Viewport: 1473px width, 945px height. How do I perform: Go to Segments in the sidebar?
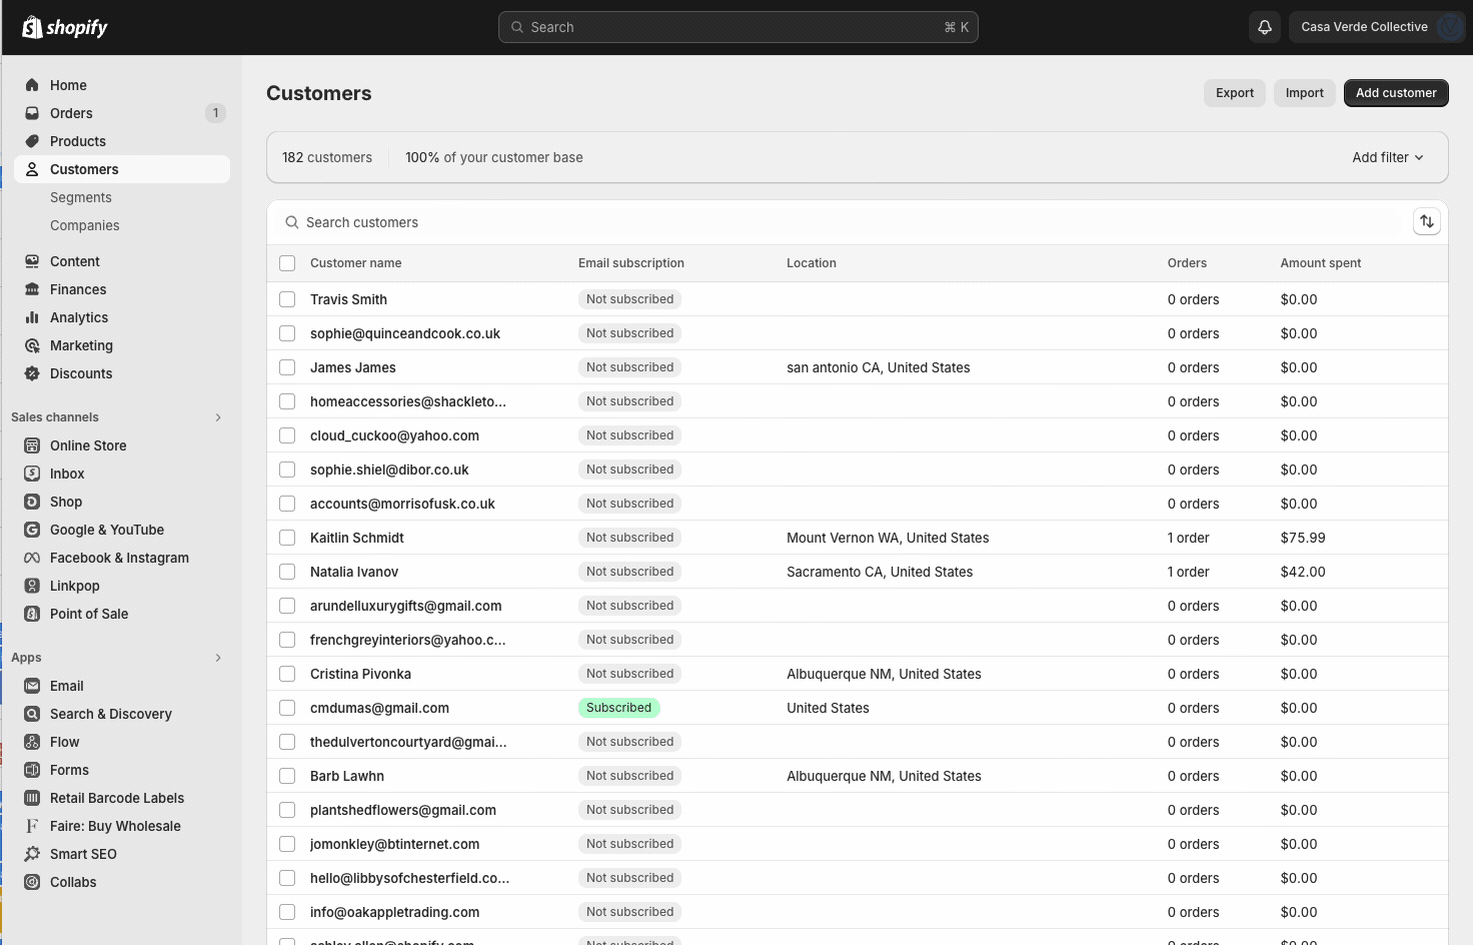[x=81, y=197]
